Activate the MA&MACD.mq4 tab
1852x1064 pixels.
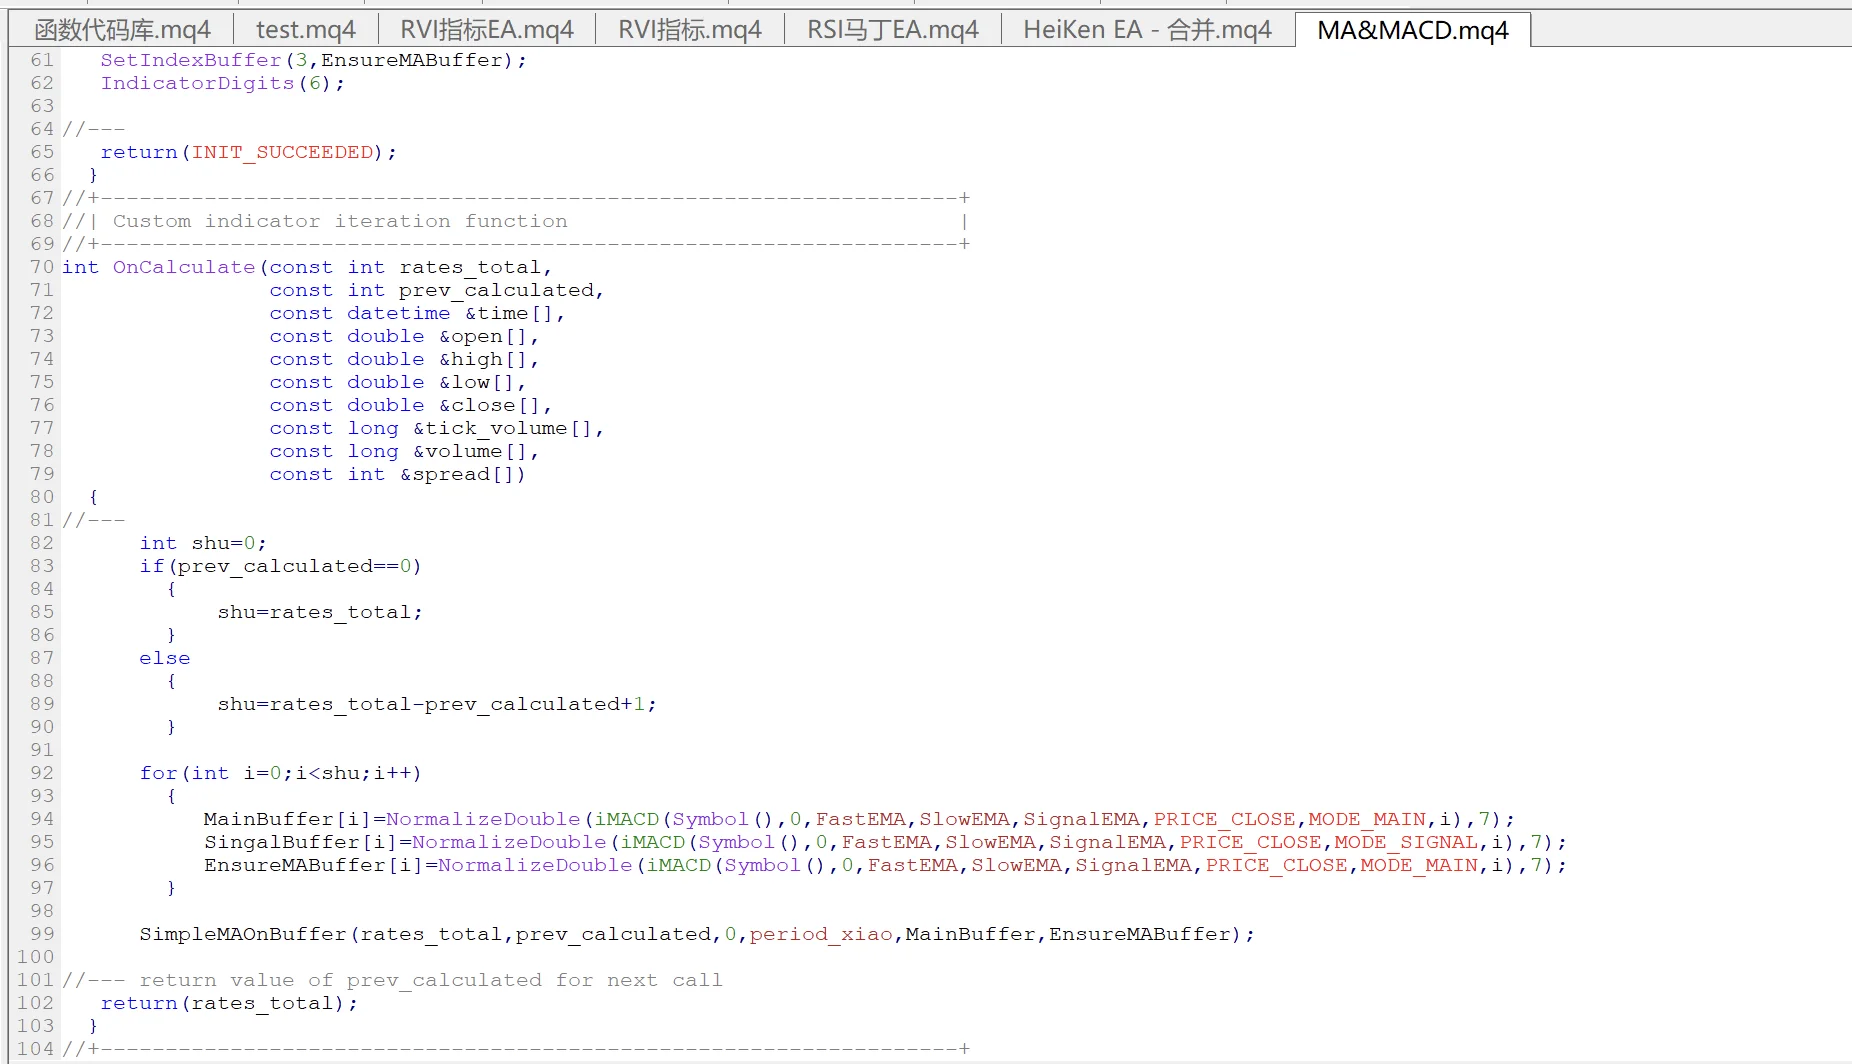[1413, 30]
